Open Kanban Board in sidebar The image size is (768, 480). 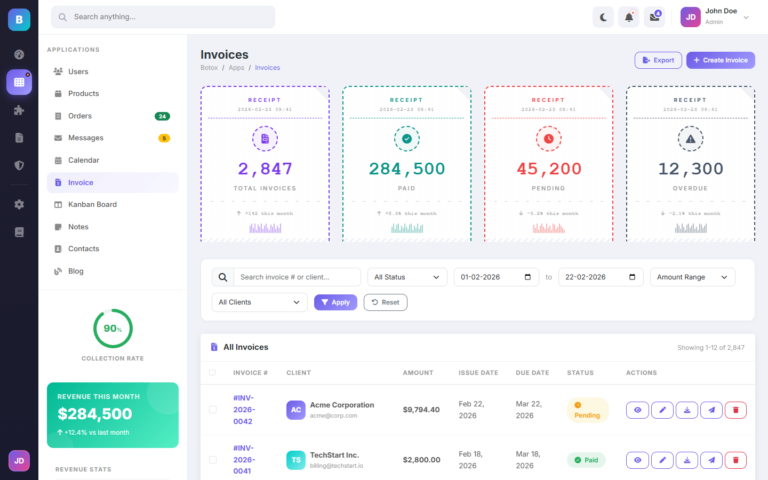[92, 204]
